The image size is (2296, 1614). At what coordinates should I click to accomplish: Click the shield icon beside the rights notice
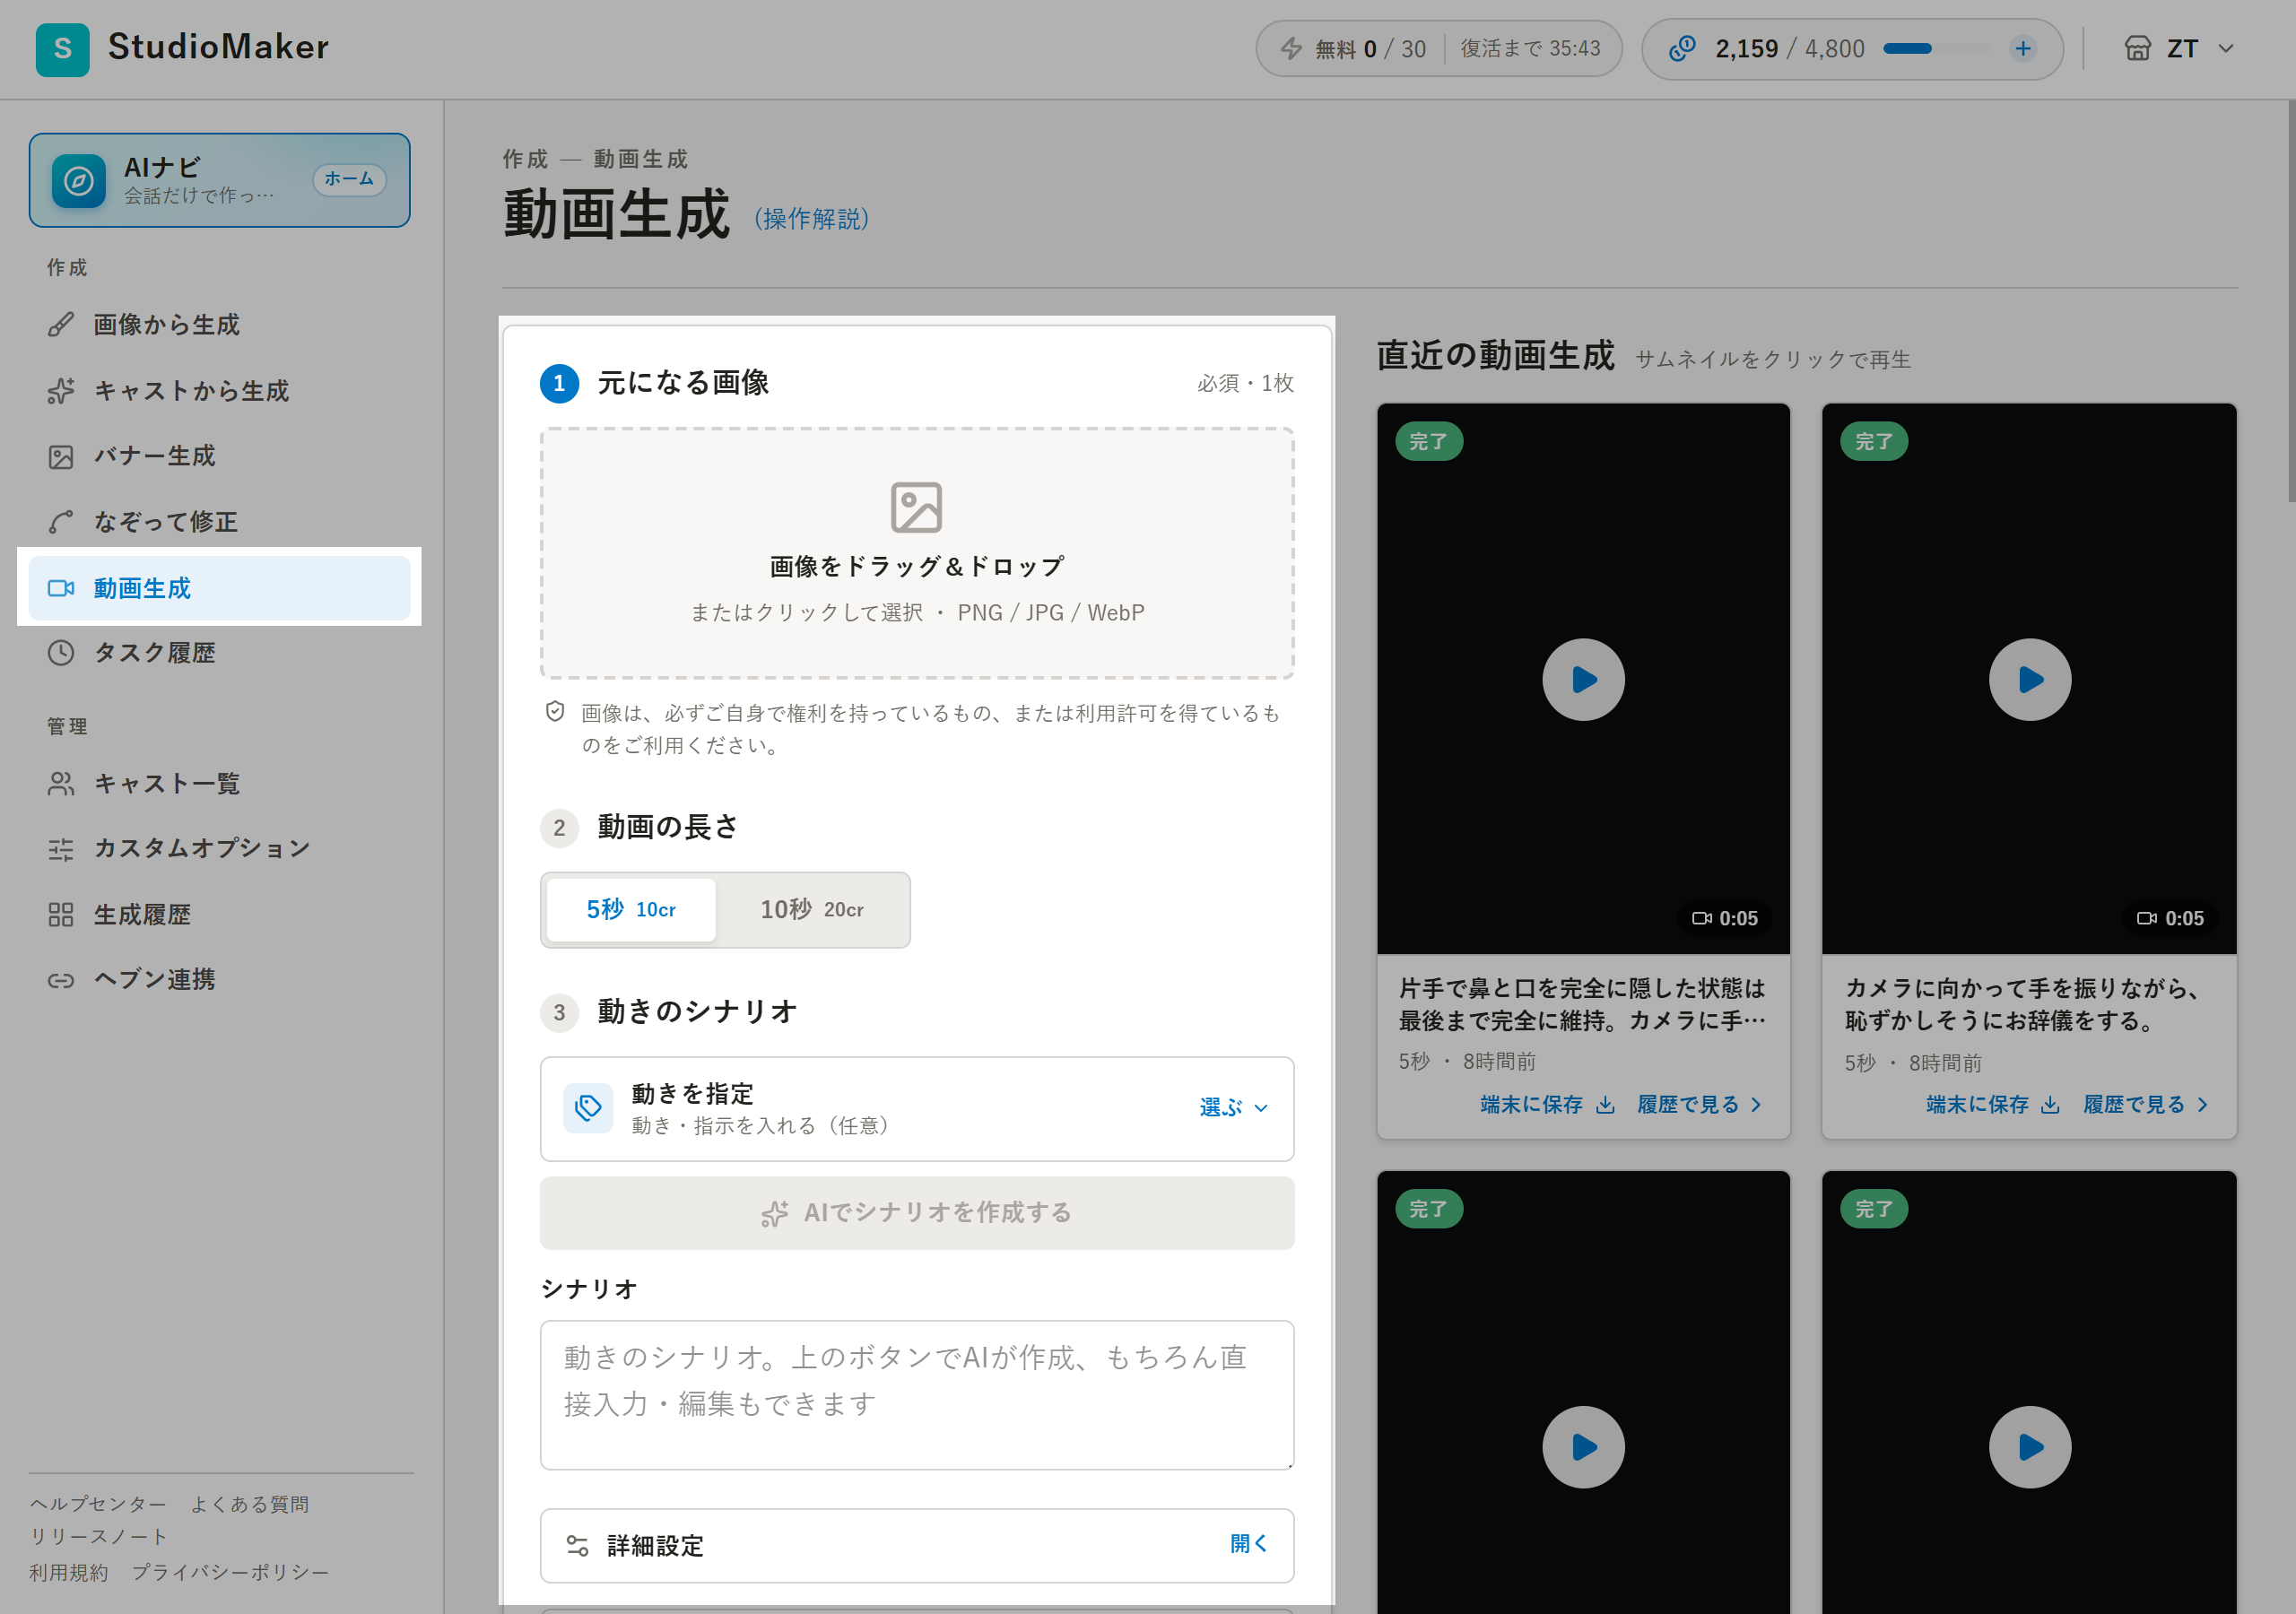(555, 712)
